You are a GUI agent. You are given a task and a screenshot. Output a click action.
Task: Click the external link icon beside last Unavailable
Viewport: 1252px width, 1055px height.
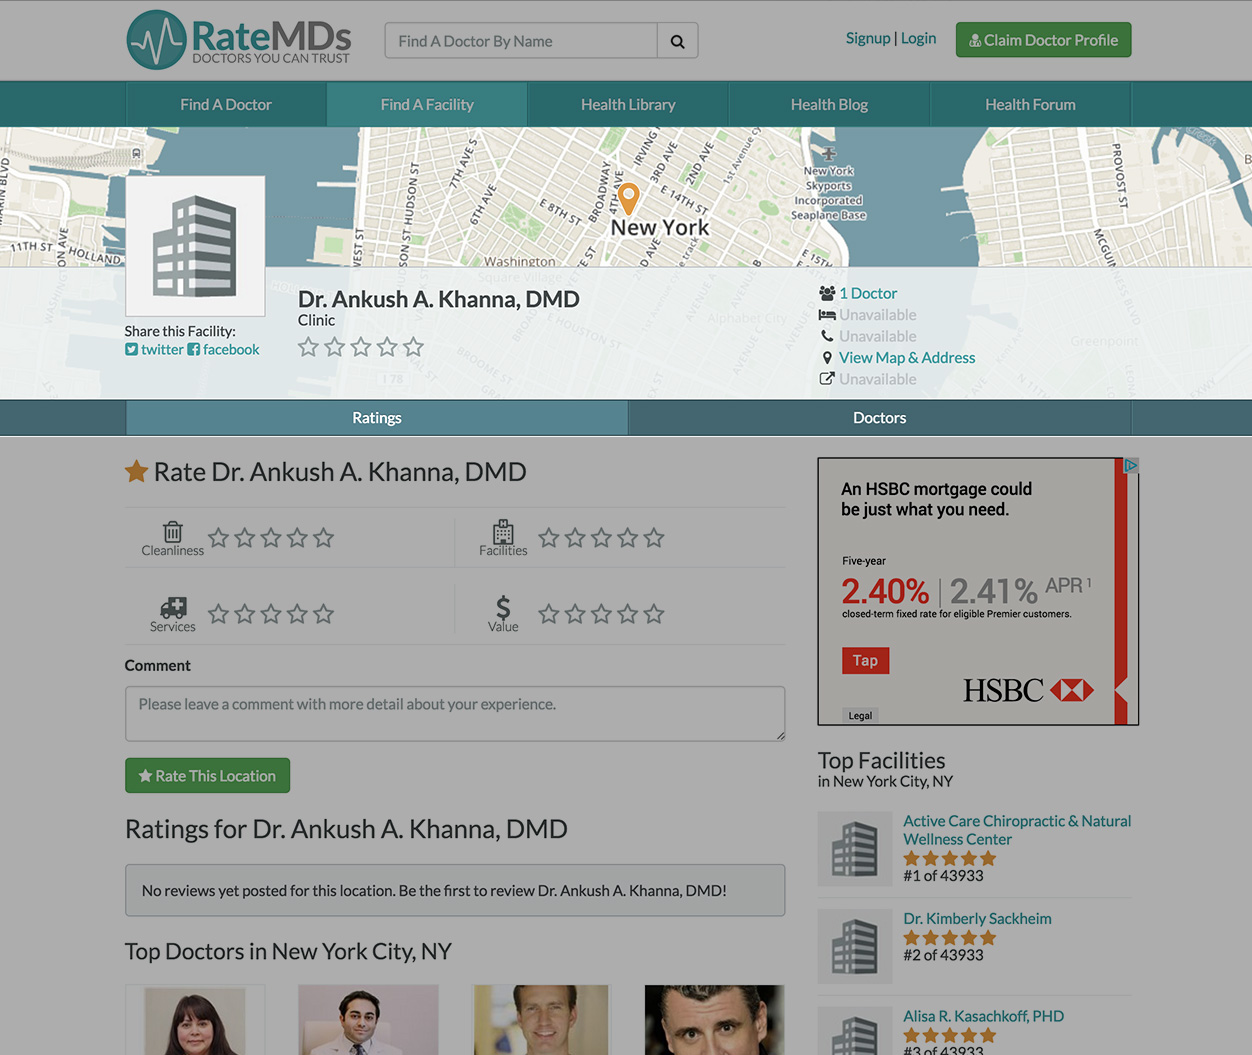click(x=827, y=379)
